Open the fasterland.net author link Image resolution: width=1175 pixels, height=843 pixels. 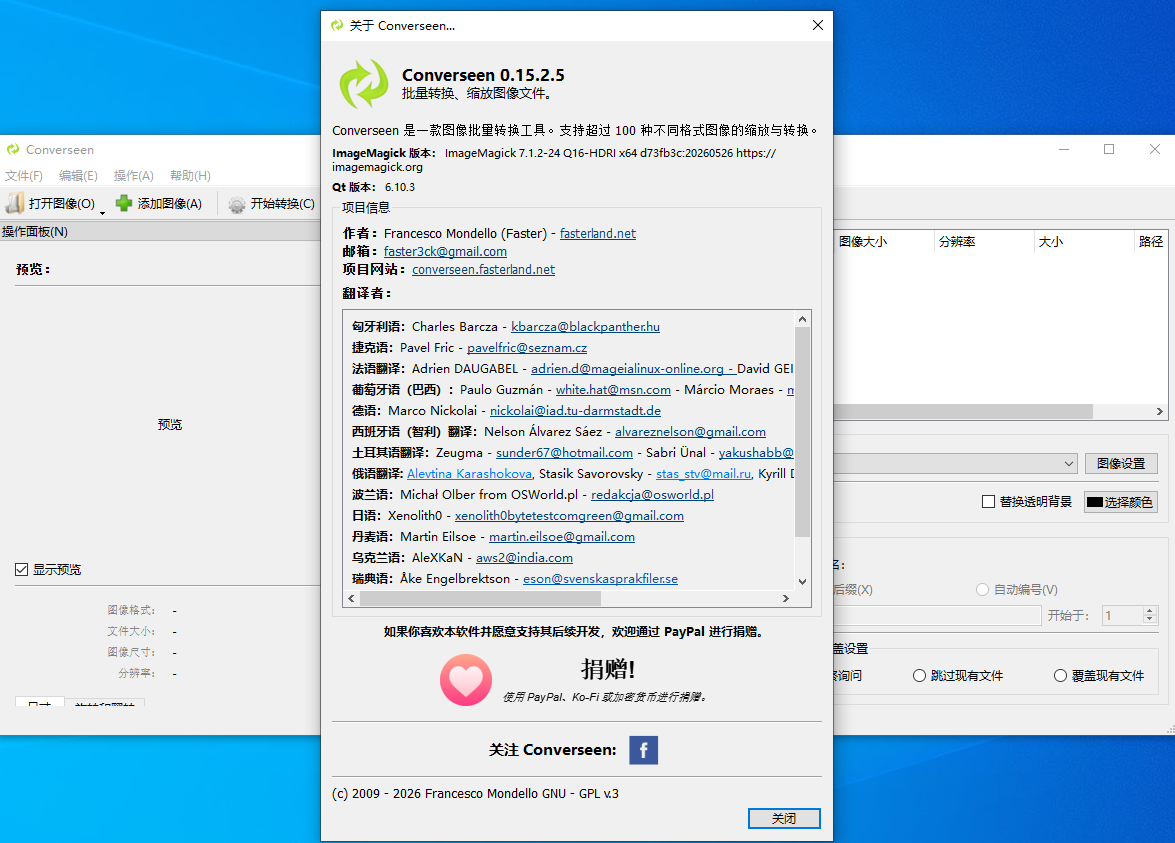click(x=598, y=233)
